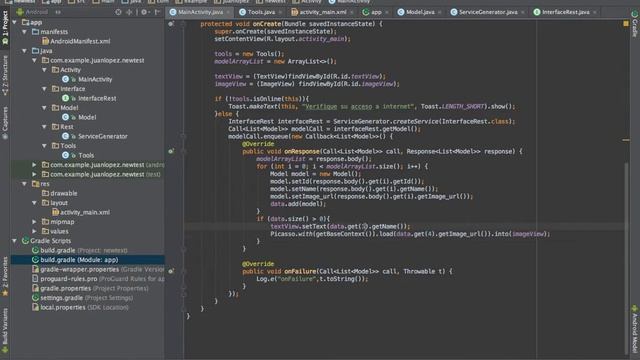Open the Project panel settings gear
Image resolution: width=640 pixels, height=360 pixels.
pyautogui.click(x=144, y=12)
